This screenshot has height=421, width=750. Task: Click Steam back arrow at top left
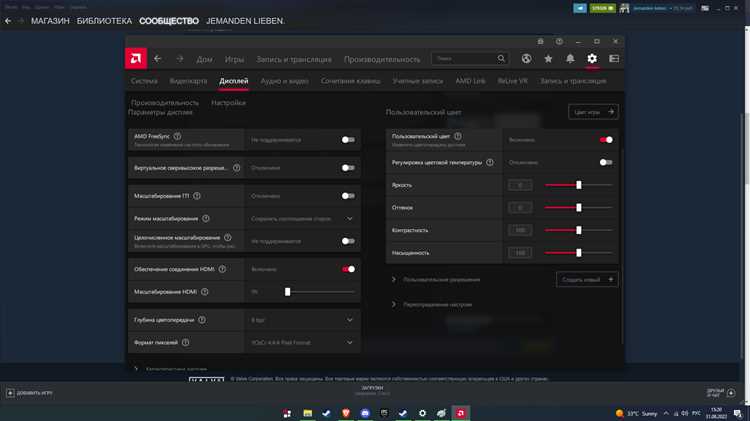pyautogui.click(x=8, y=21)
